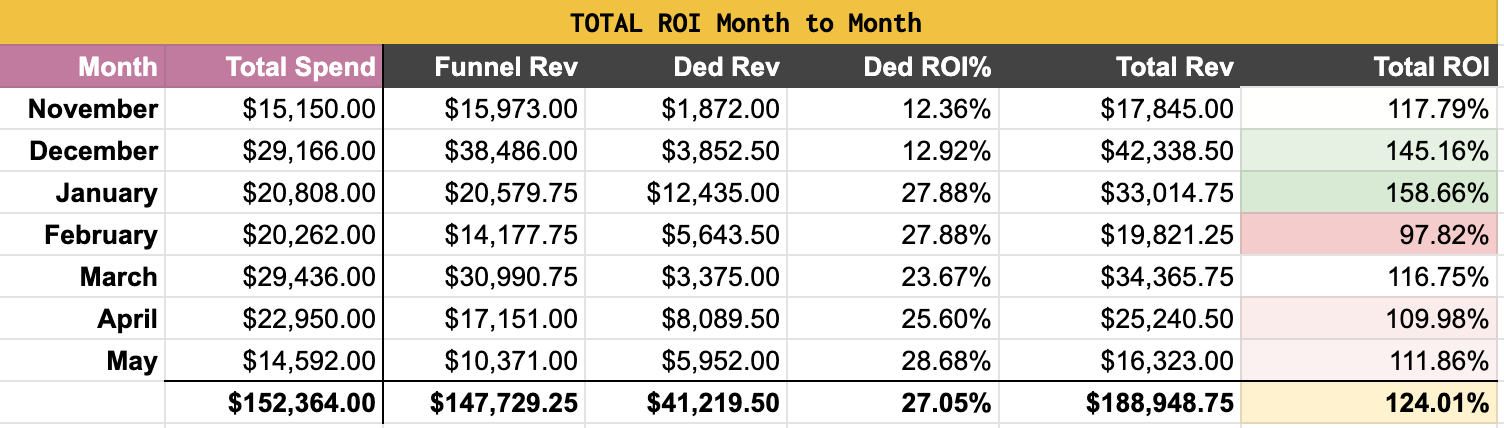Viewport: 1504px width, 428px height.
Task: Click the Ded ROI% column header
Action: tap(893, 66)
